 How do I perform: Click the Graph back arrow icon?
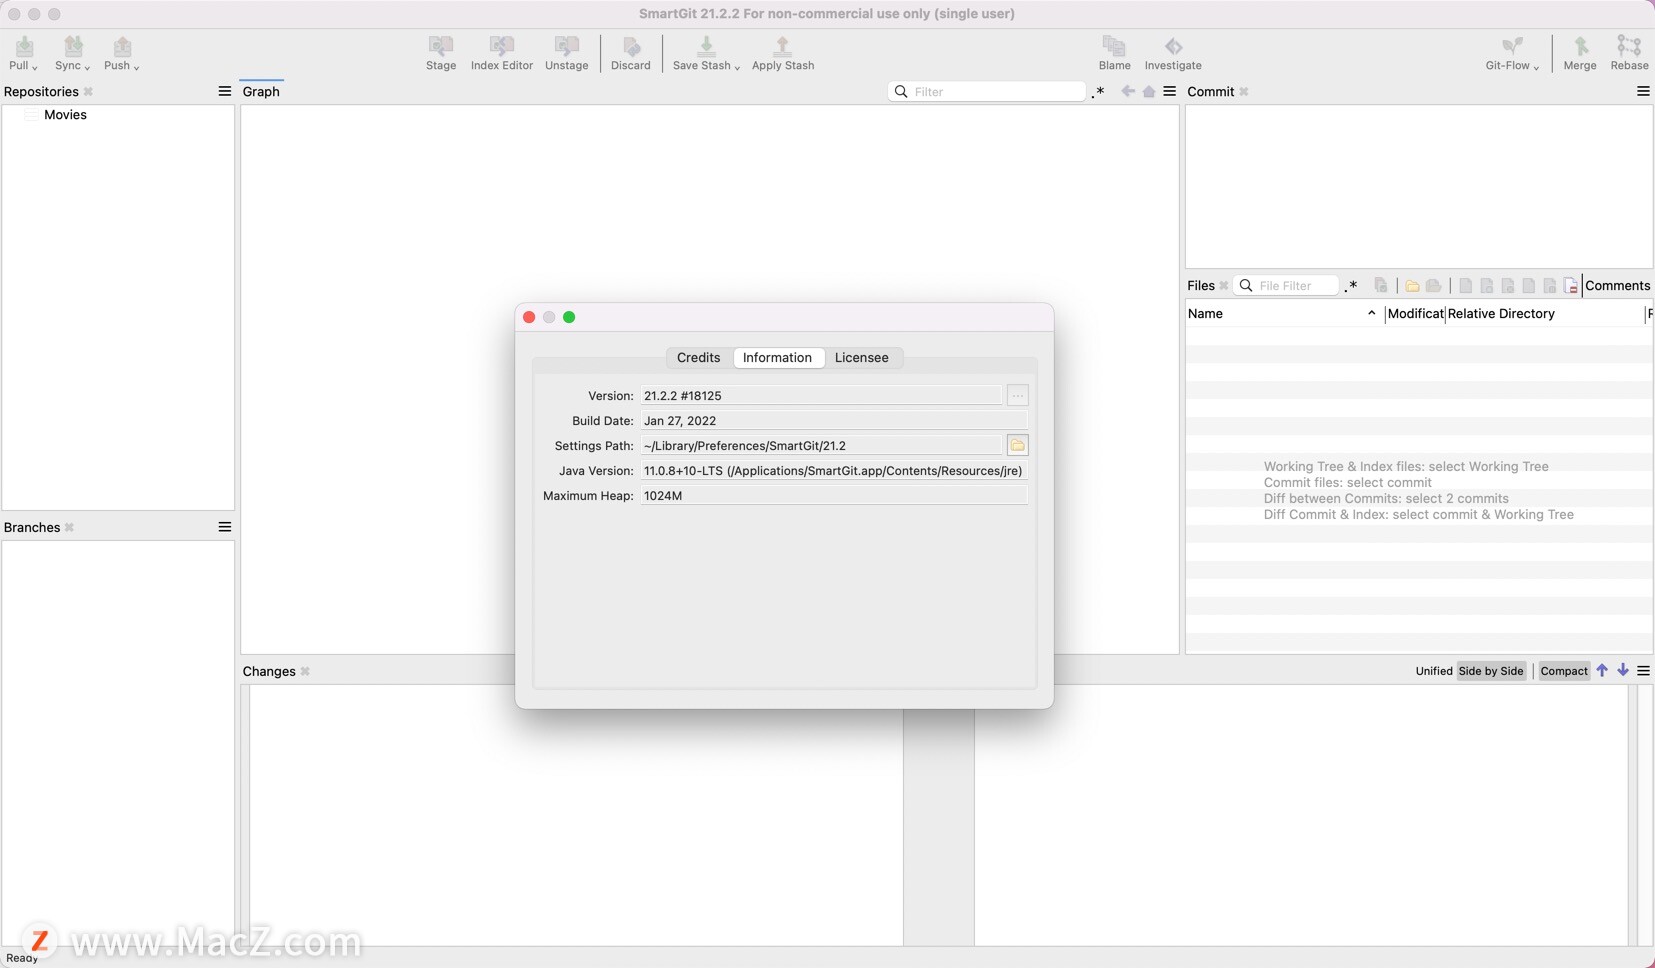pyautogui.click(x=1128, y=91)
